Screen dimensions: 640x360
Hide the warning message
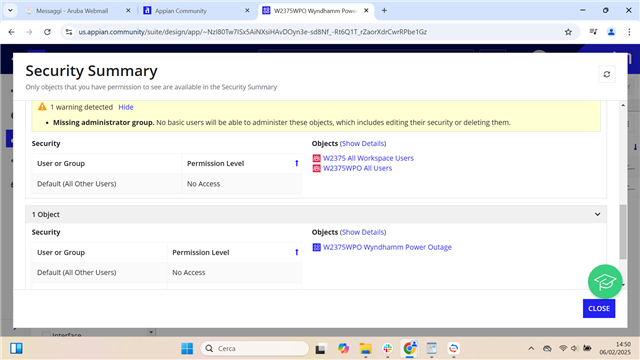tap(126, 107)
